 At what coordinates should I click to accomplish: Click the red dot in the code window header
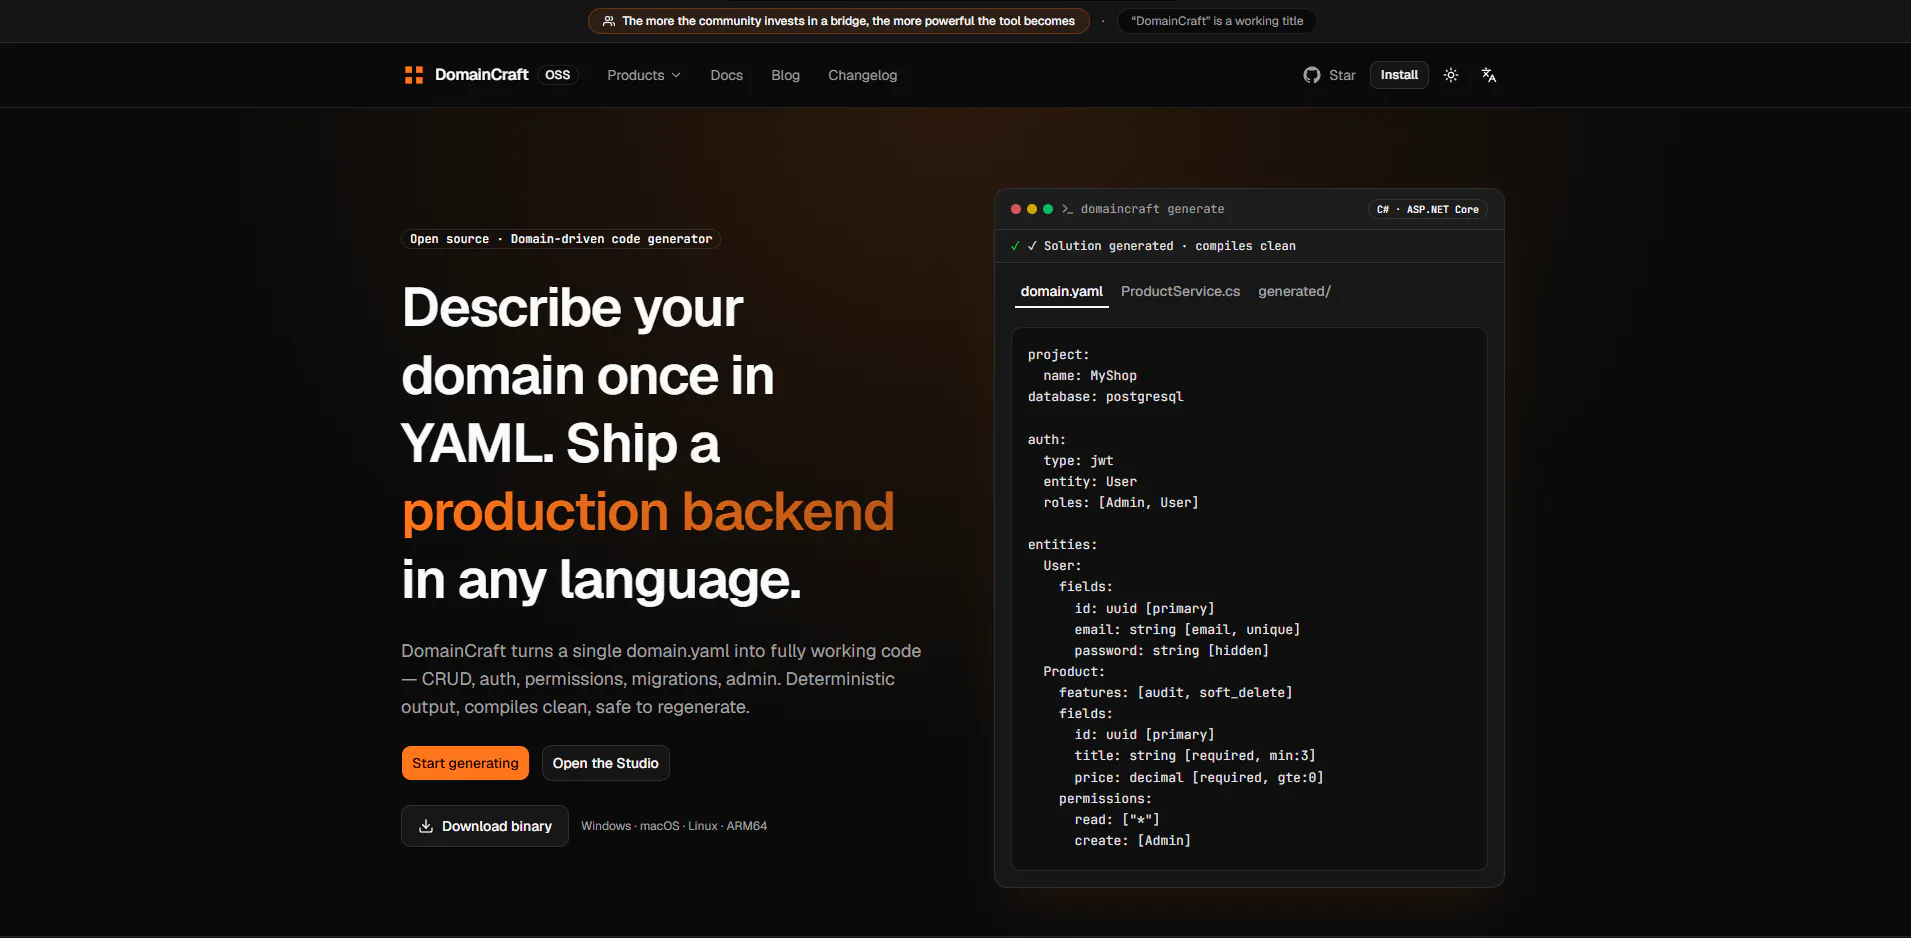[x=1016, y=209]
